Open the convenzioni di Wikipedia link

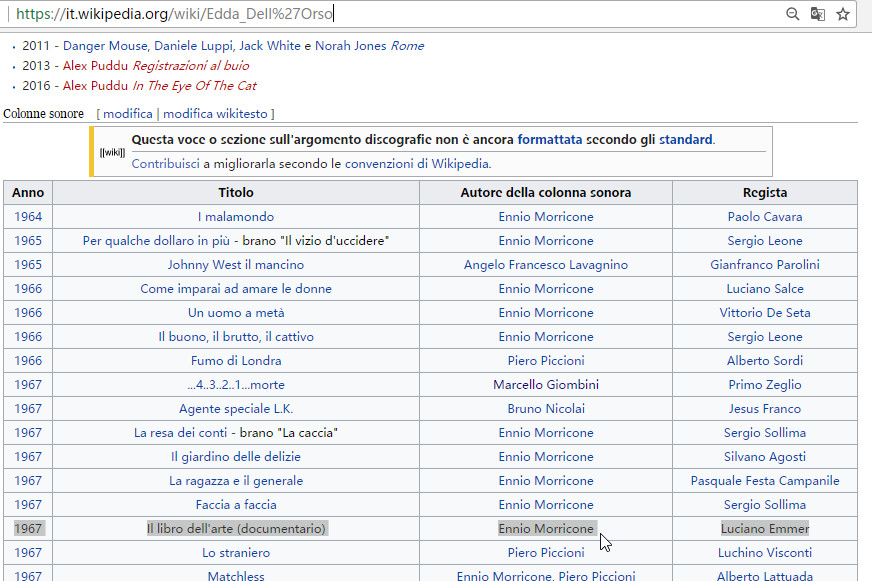[417, 164]
